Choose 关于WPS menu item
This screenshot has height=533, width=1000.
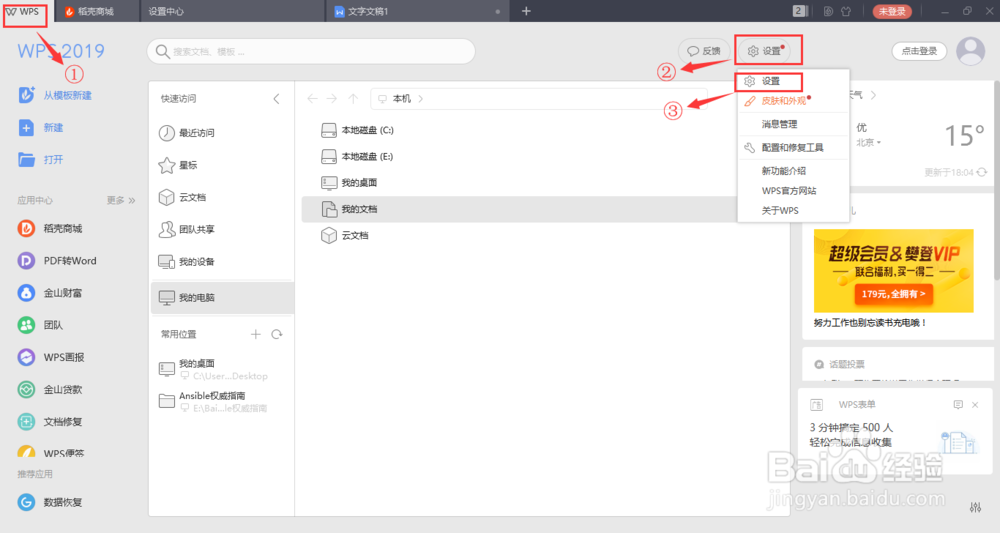tap(793, 210)
